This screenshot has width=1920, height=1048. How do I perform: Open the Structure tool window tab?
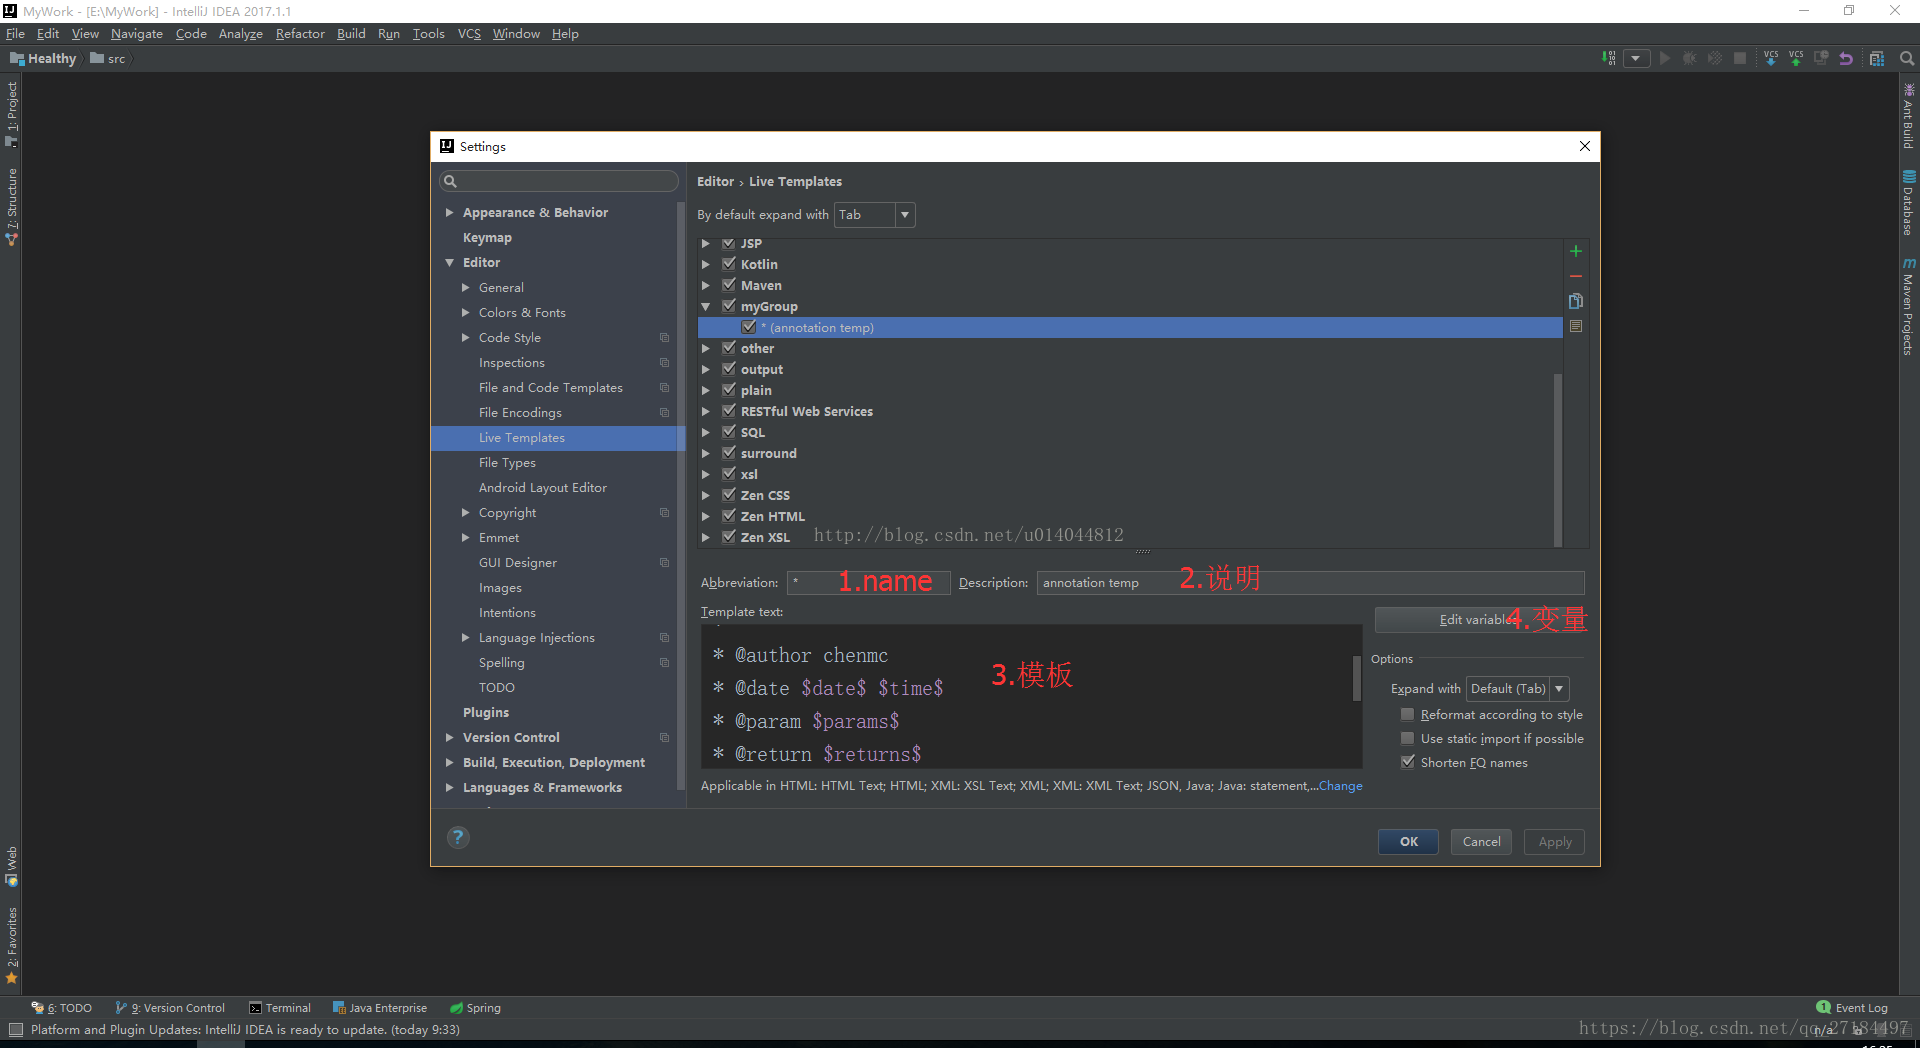click(12, 206)
